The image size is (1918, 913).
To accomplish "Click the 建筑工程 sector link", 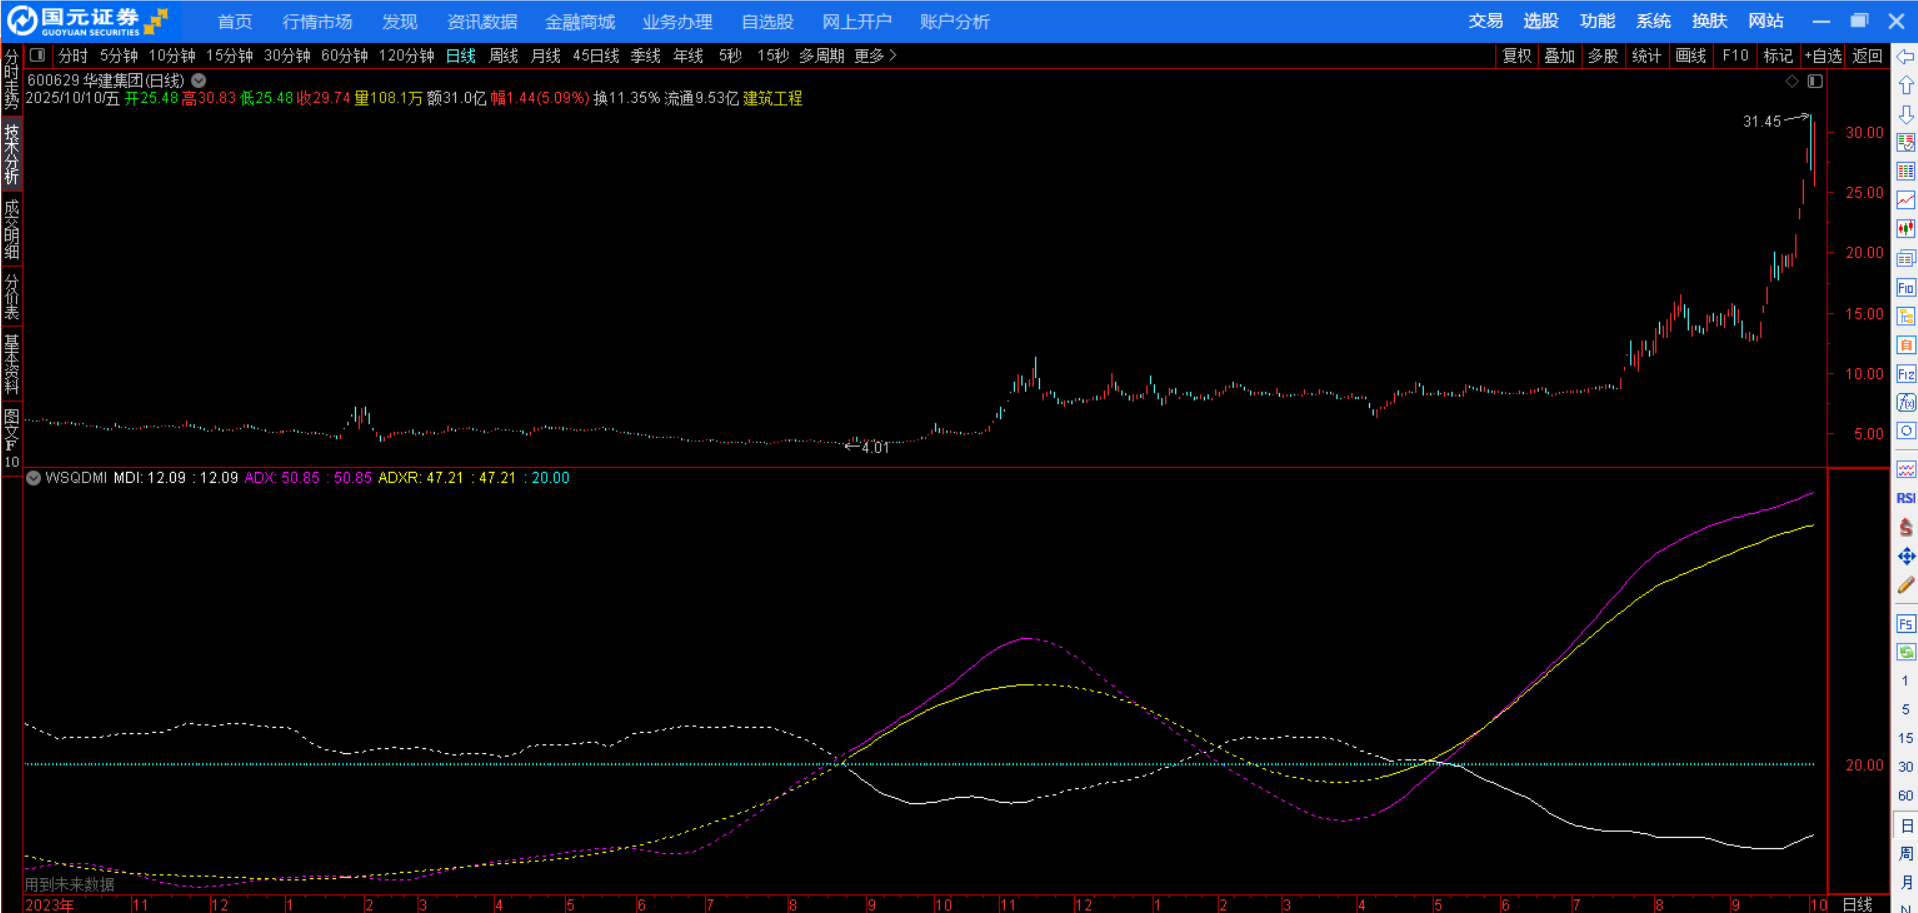I will point(772,98).
